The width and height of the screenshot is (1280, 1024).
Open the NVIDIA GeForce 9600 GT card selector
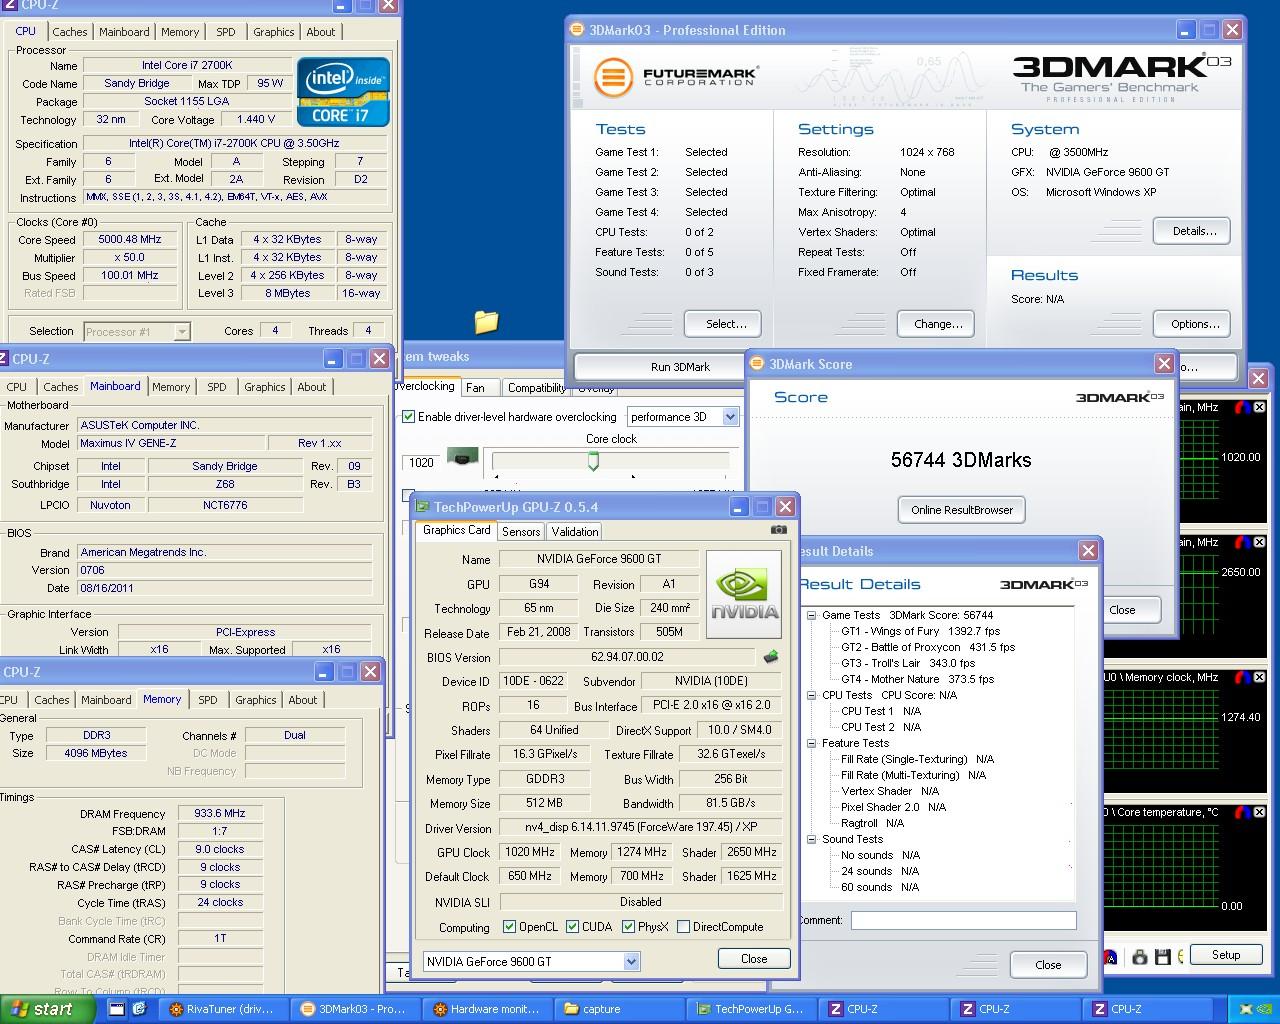(x=631, y=961)
